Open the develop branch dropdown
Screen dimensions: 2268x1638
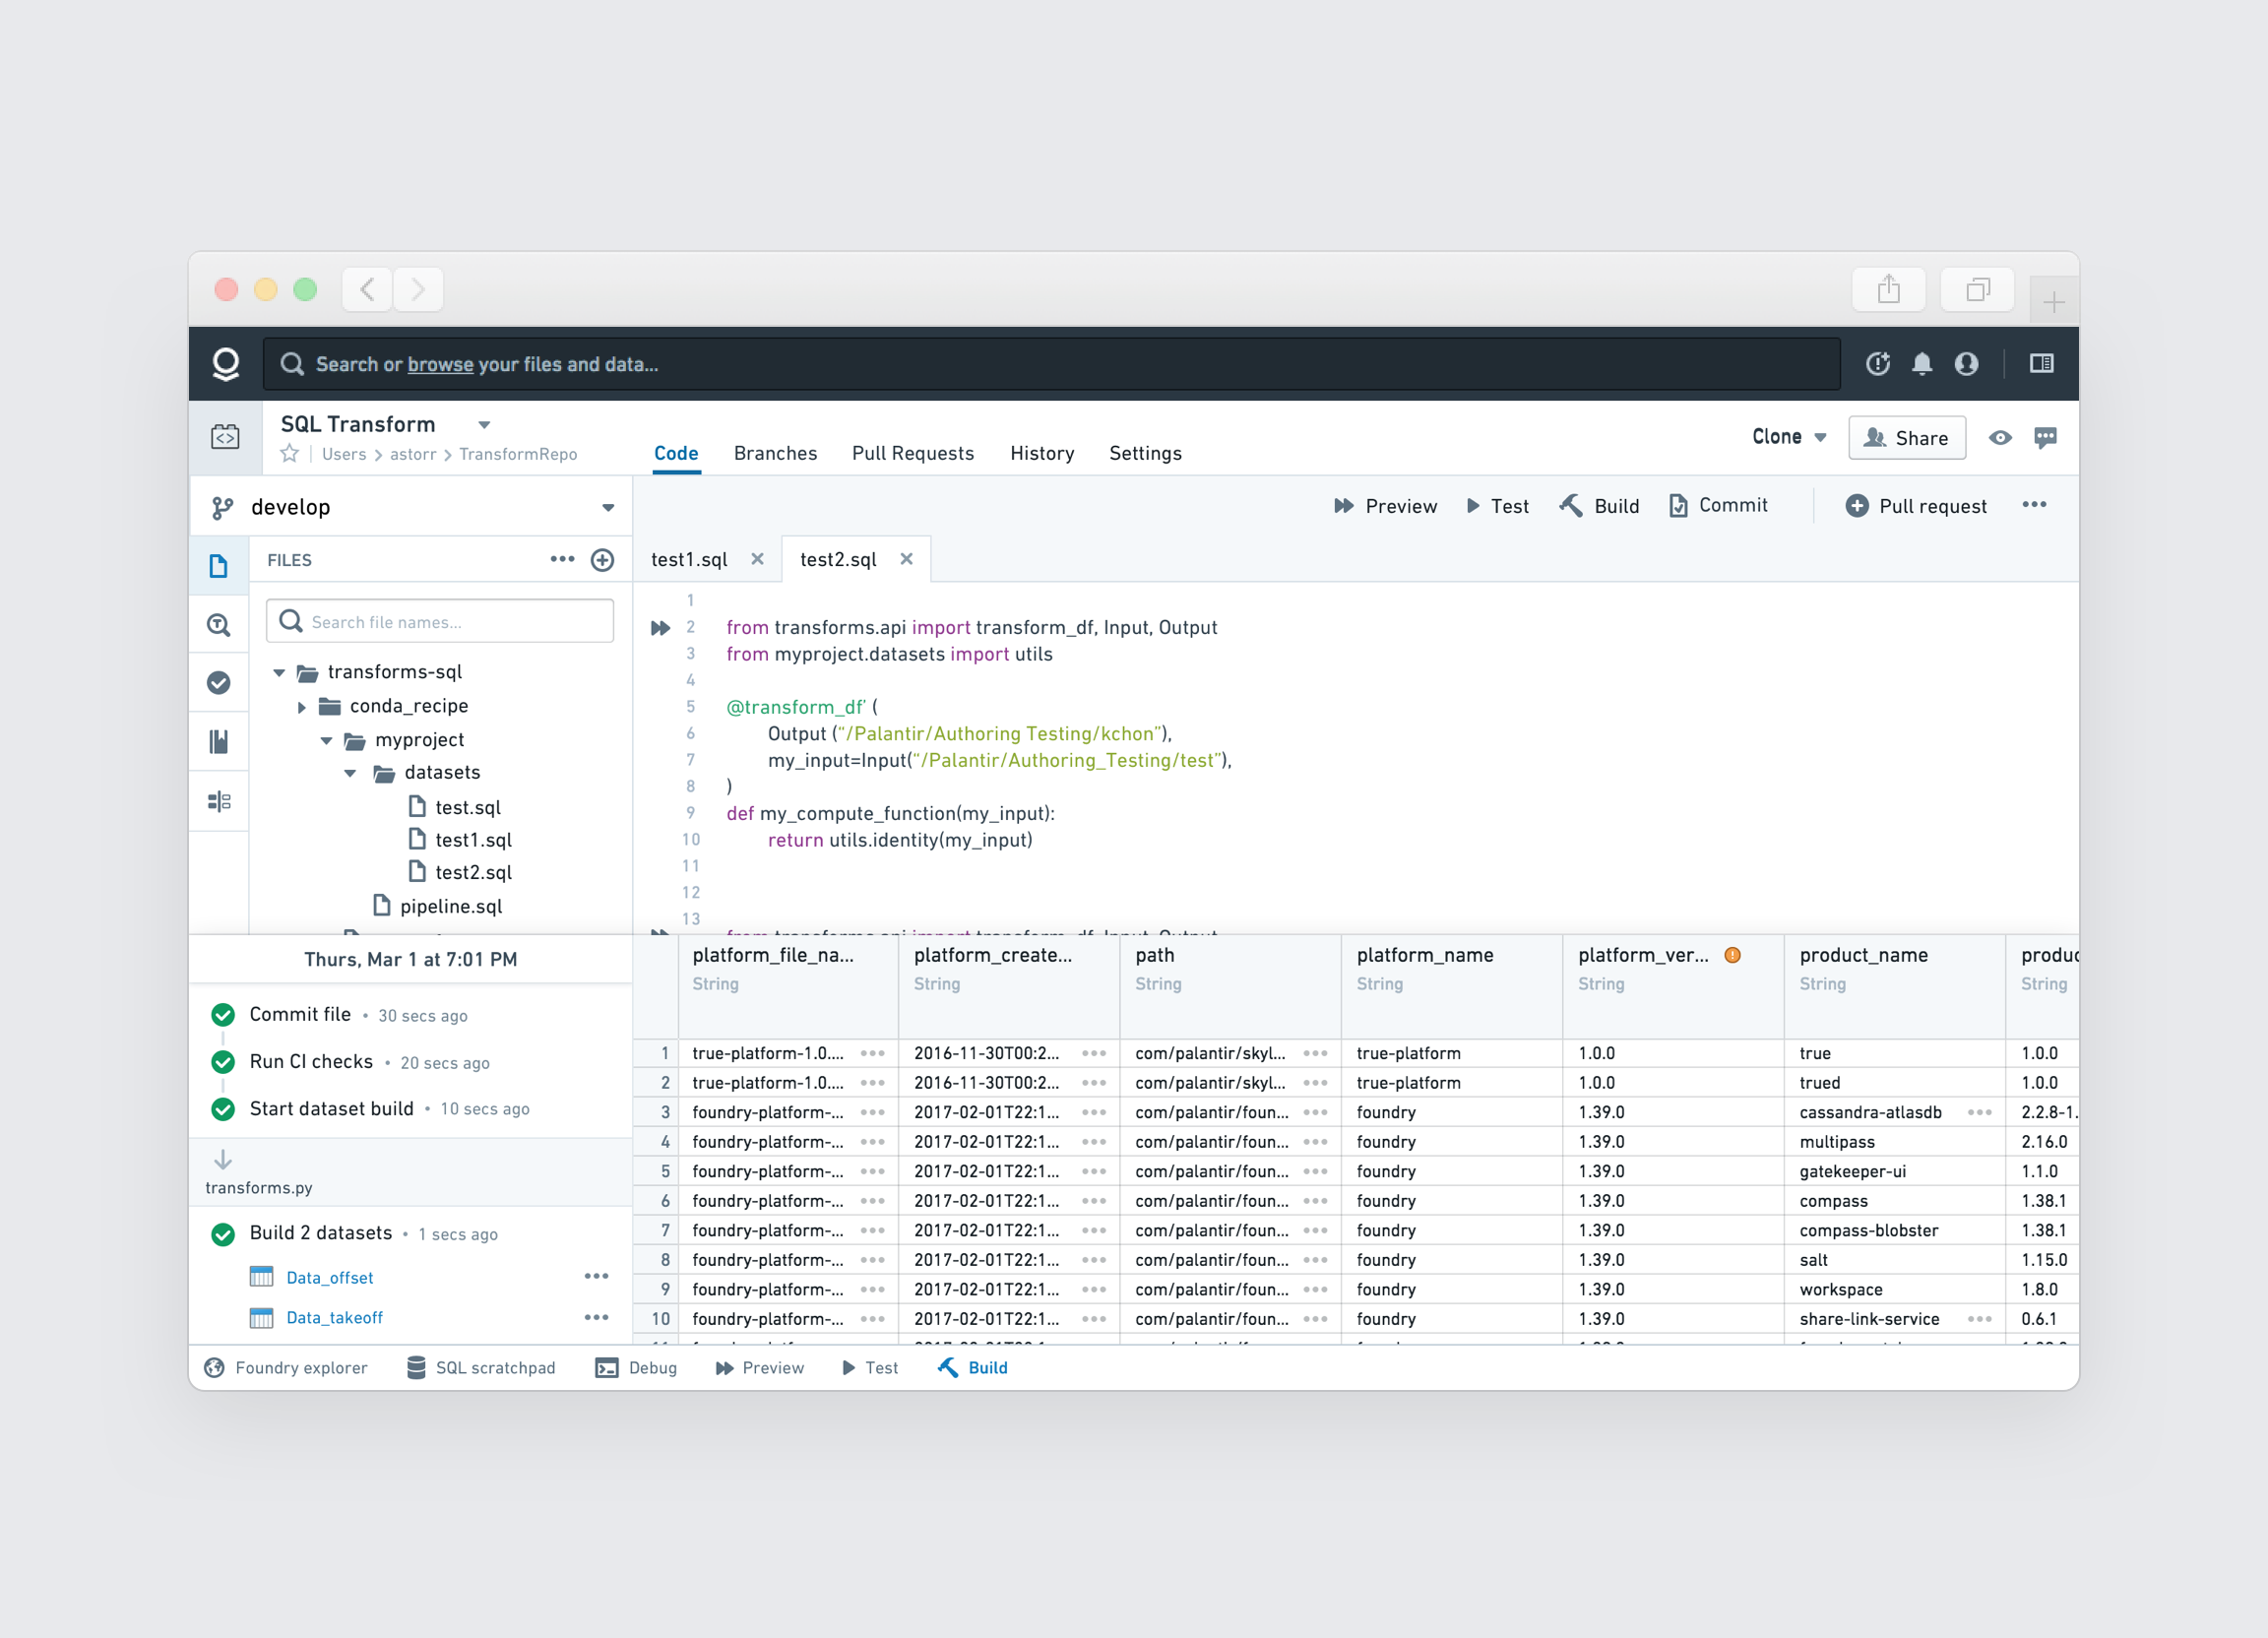[x=608, y=508]
